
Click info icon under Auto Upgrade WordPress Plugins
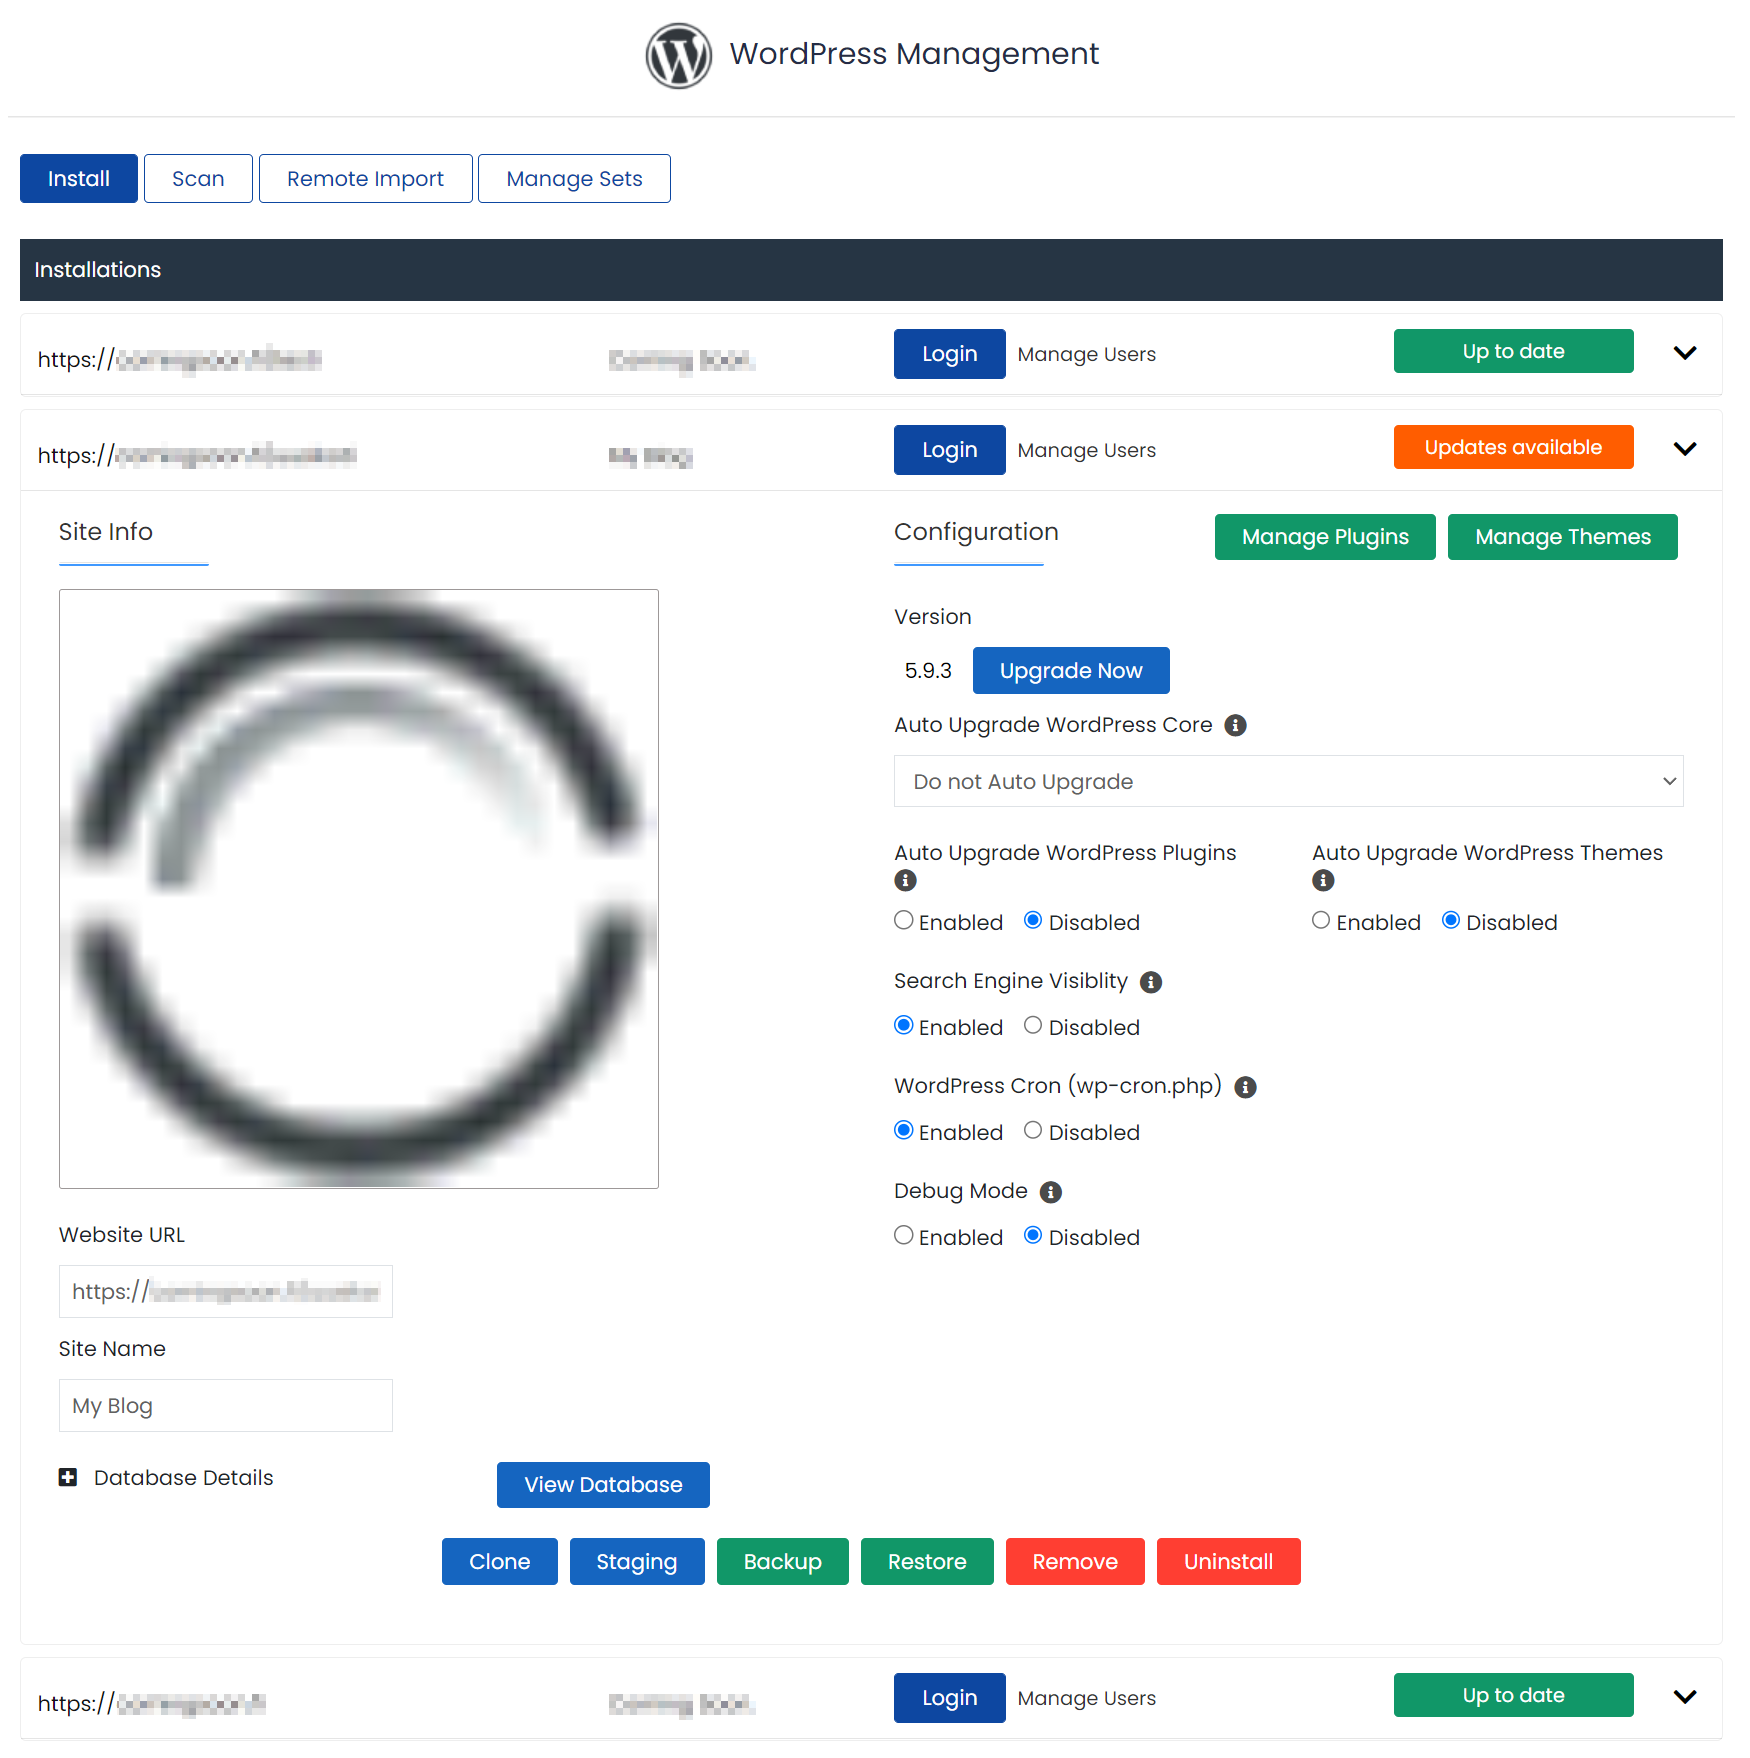point(905,880)
